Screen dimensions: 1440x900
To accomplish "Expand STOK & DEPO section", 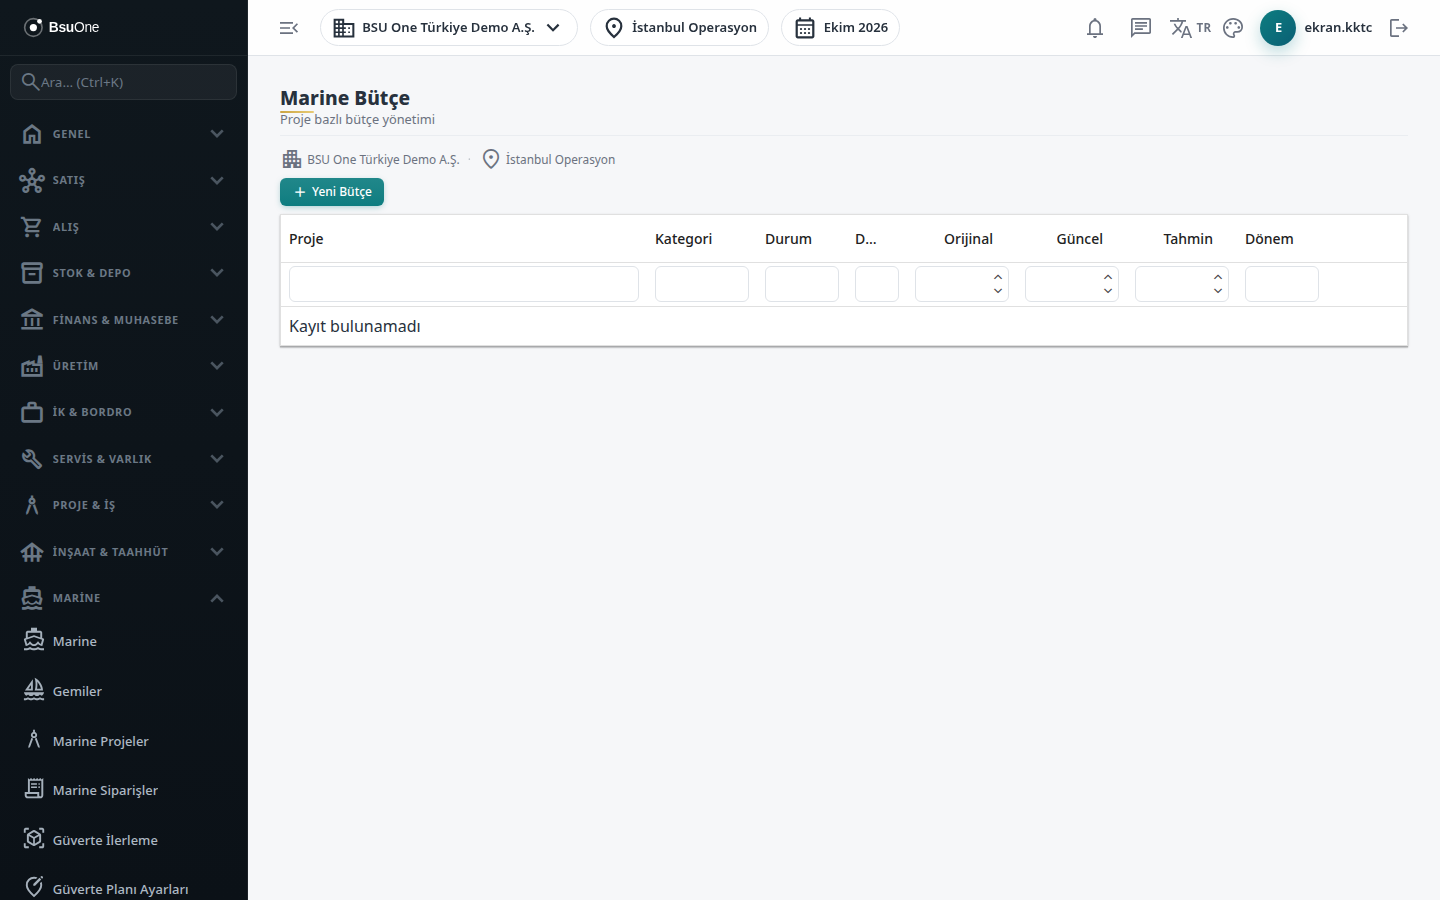I will [x=124, y=273].
